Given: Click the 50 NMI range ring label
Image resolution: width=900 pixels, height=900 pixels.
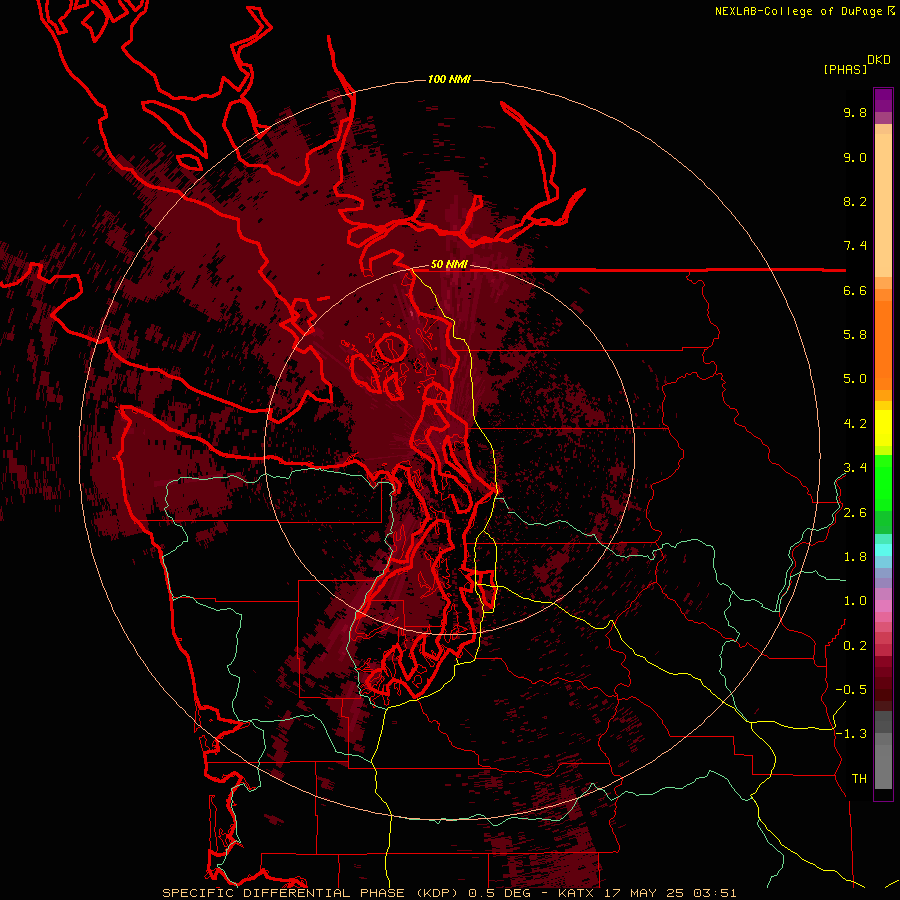Looking at the screenshot, I should (x=449, y=265).
